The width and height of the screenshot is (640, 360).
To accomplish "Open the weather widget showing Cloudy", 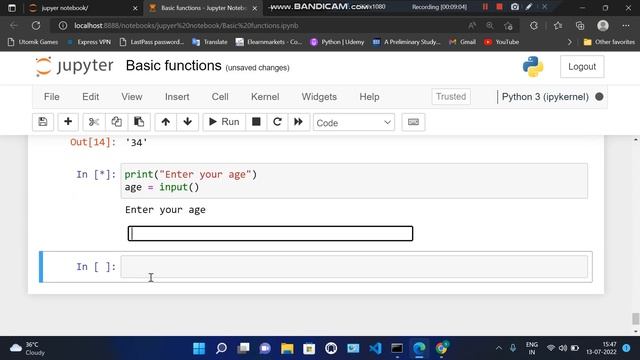I will click(28, 349).
